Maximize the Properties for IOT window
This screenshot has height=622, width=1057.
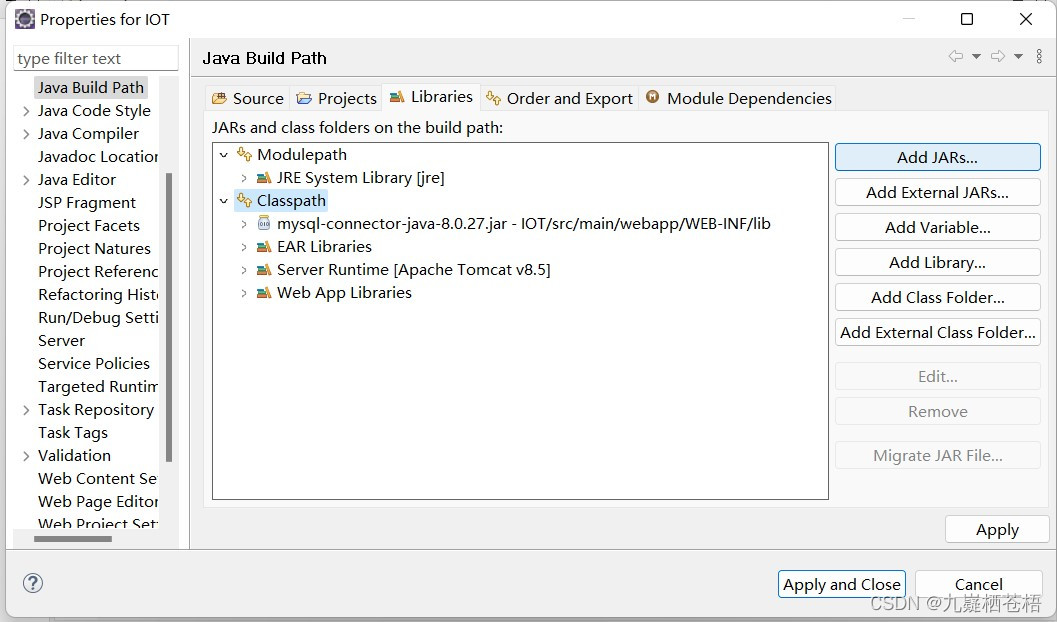pos(967,19)
